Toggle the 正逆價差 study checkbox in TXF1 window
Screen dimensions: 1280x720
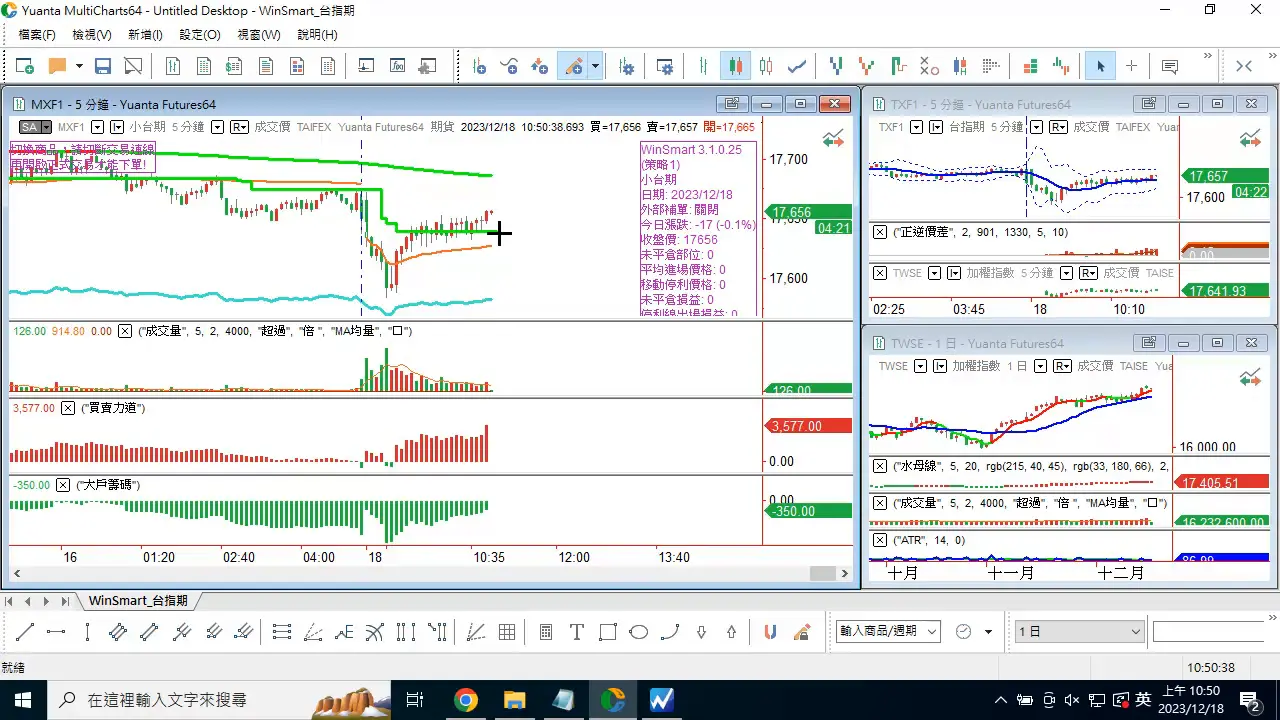tap(880, 232)
